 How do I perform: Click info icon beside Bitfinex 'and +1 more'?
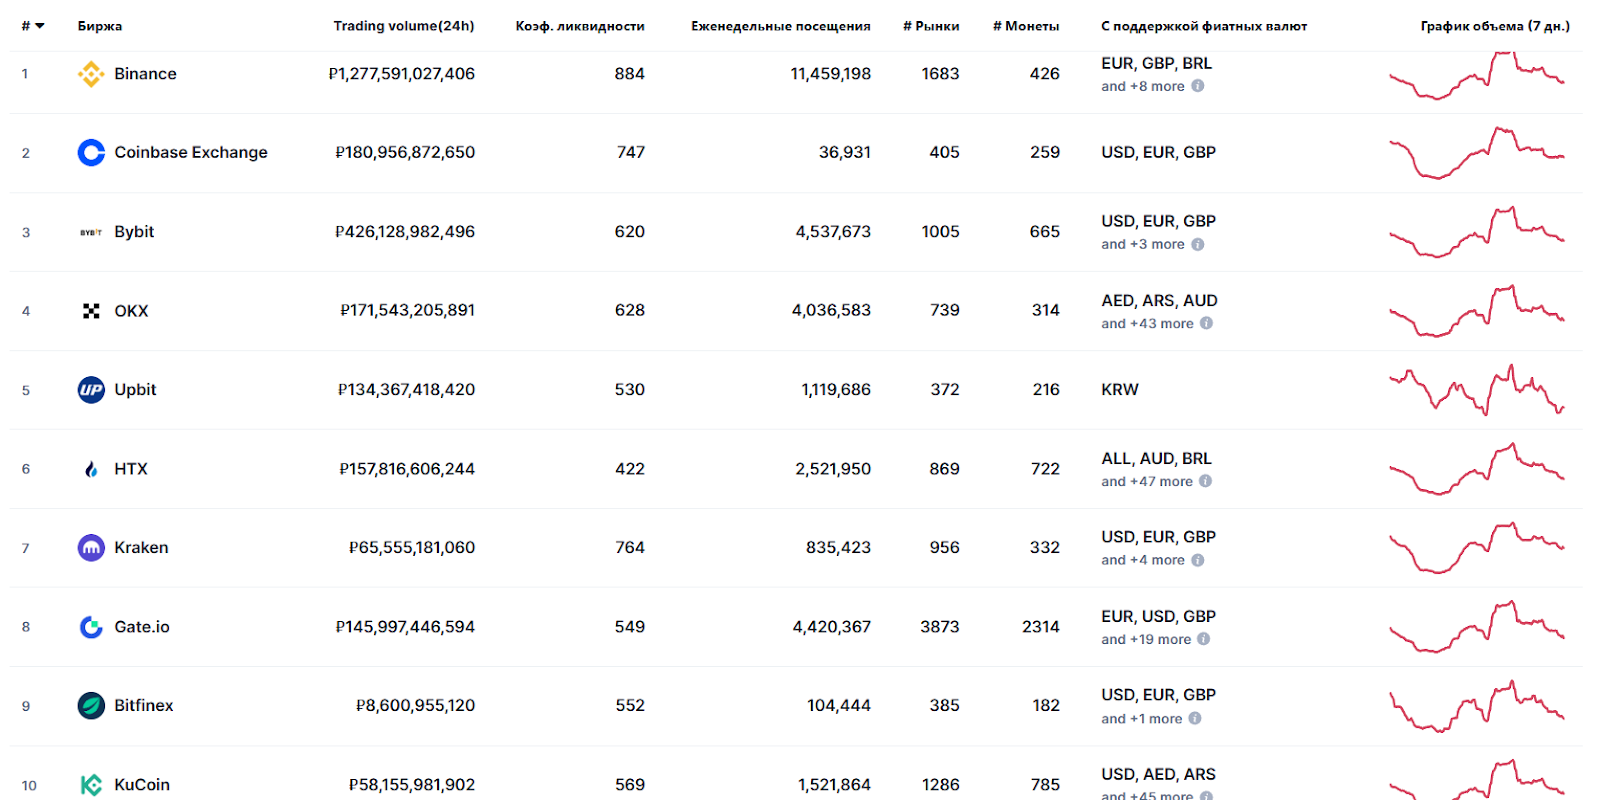(1195, 718)
